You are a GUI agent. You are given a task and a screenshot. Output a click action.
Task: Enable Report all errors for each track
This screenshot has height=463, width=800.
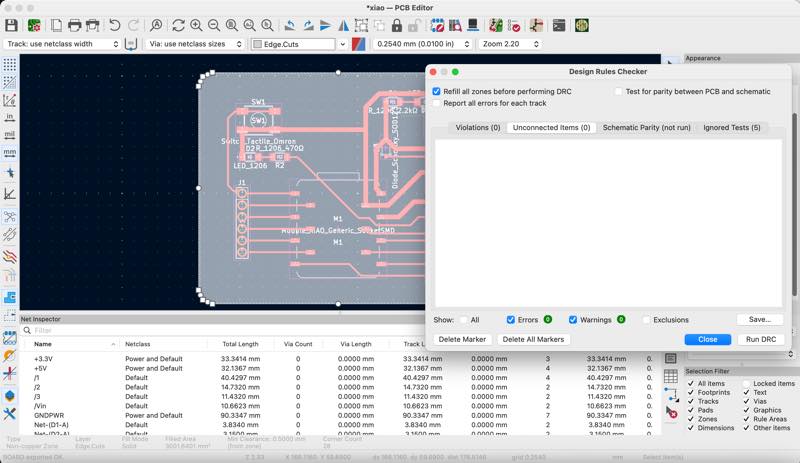[x=436, y=103]
